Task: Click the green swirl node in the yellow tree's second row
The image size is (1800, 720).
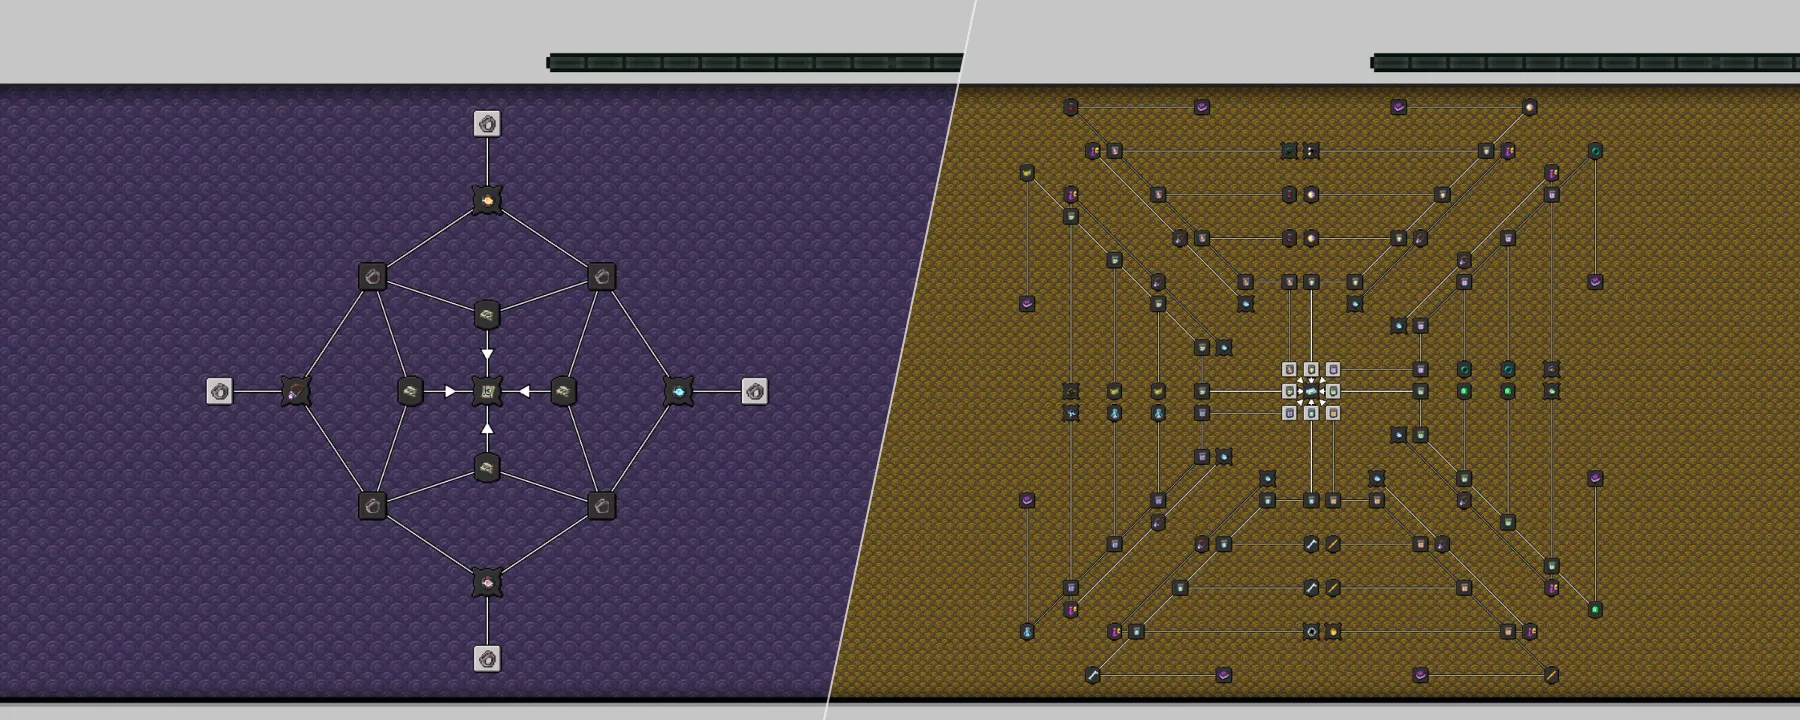Action: point(1289,151)
